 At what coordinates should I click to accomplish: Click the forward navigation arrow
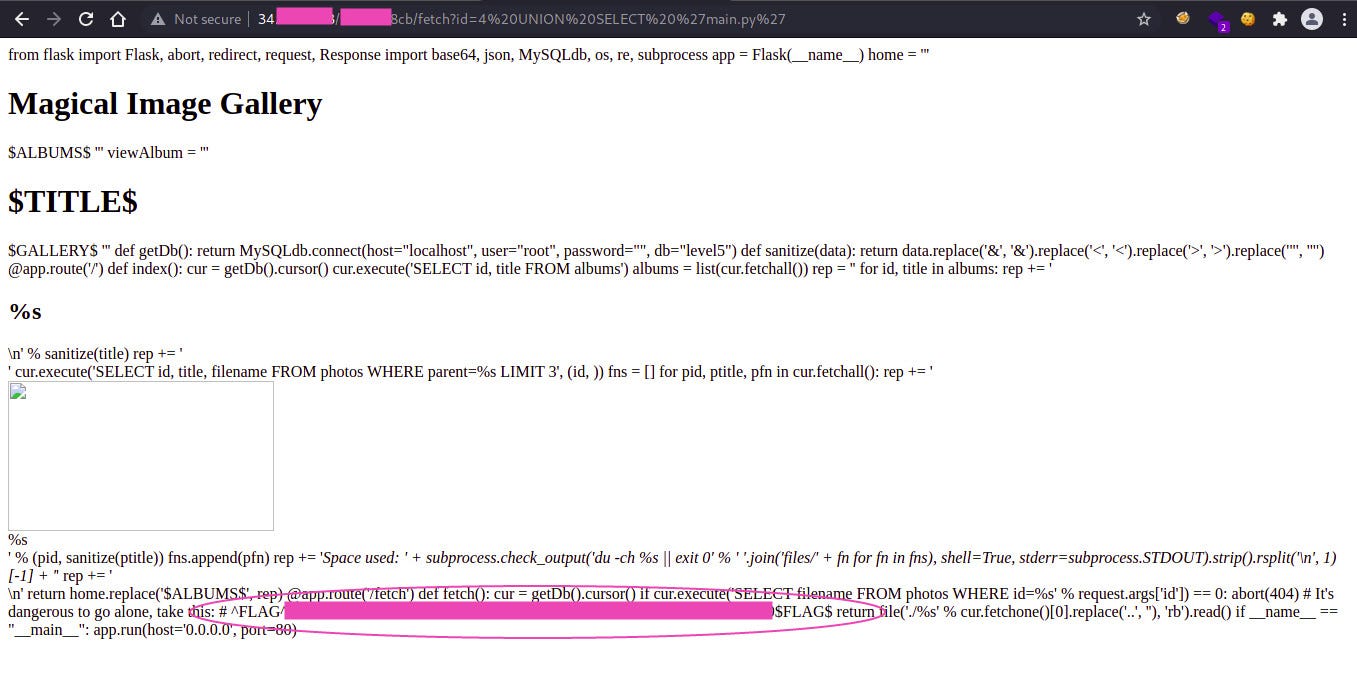(54, 19)
